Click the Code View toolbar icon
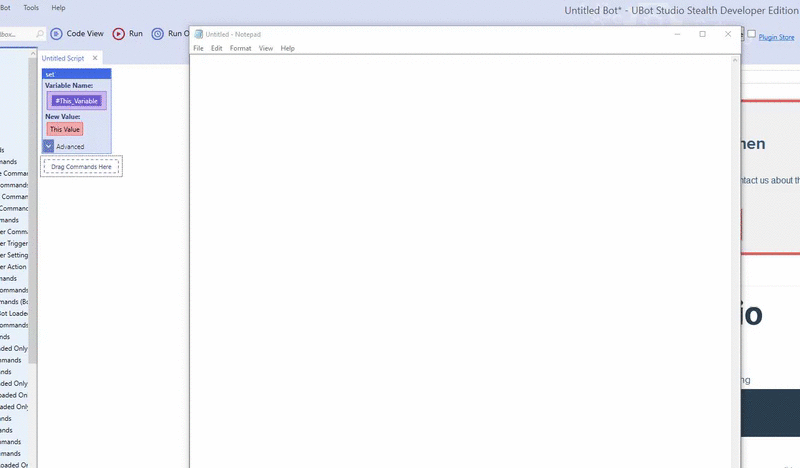 click(x=57, y=34)
